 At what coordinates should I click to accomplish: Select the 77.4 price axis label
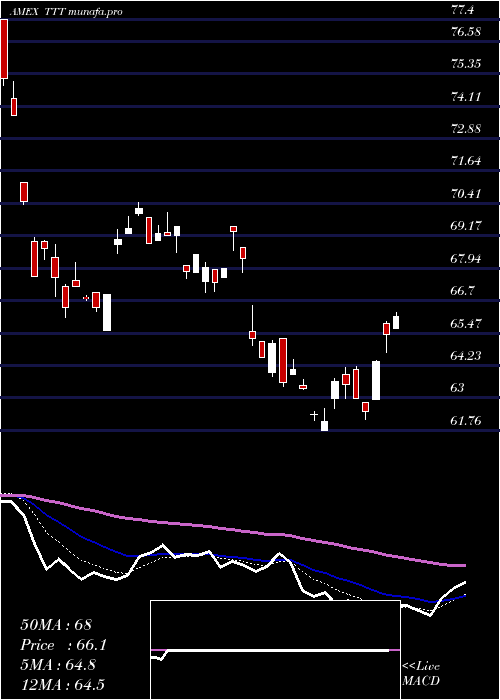coord(462,10)
